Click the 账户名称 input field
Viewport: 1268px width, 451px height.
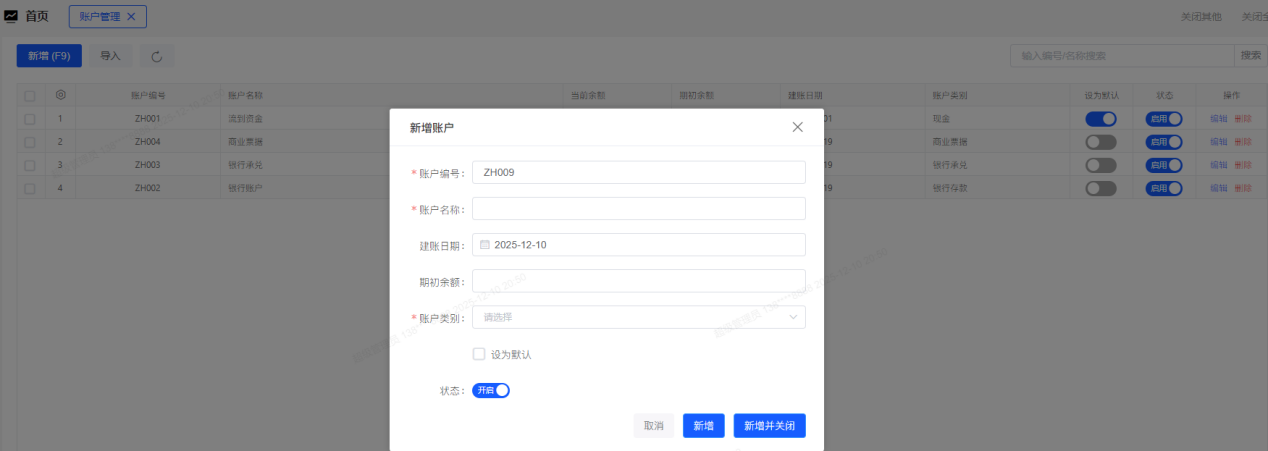(638, 208)
